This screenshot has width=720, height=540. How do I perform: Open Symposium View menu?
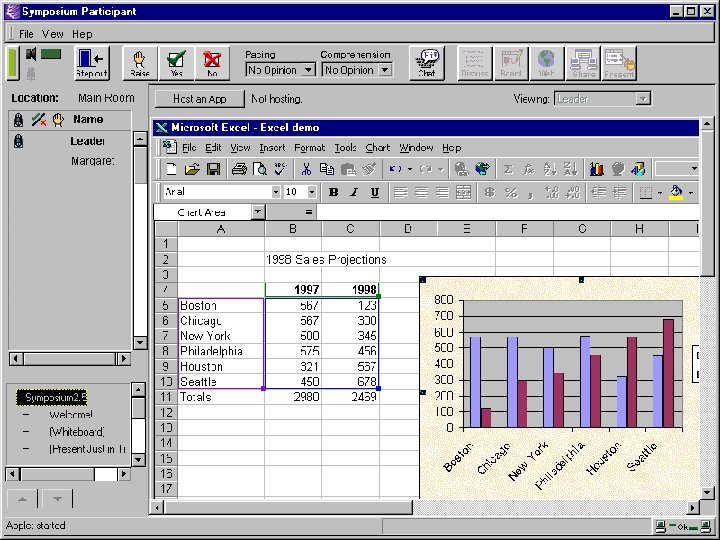53,34
